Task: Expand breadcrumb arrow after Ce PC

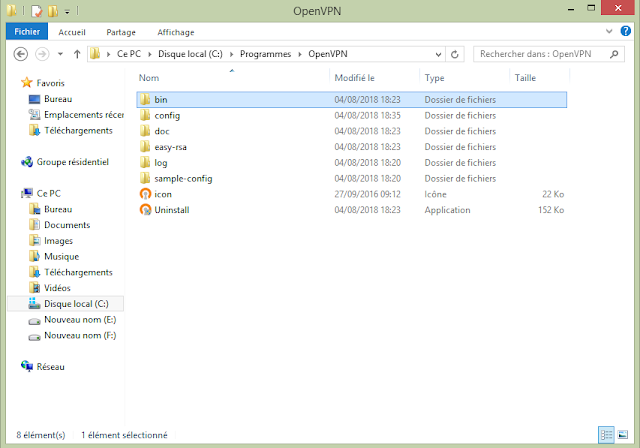Action: click(x=150, y=54)
